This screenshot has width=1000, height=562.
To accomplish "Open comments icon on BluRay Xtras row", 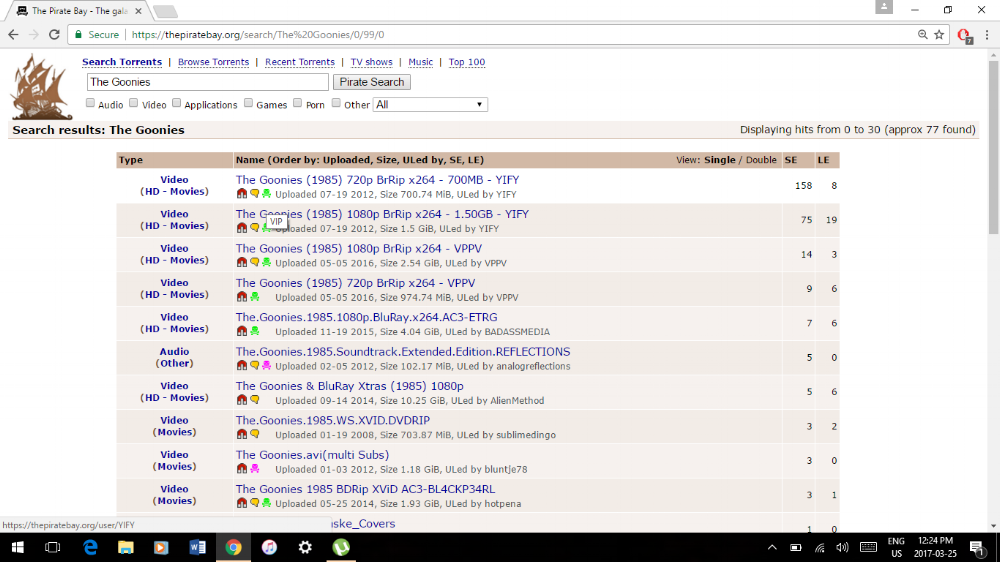I will [x=254, y=401].
